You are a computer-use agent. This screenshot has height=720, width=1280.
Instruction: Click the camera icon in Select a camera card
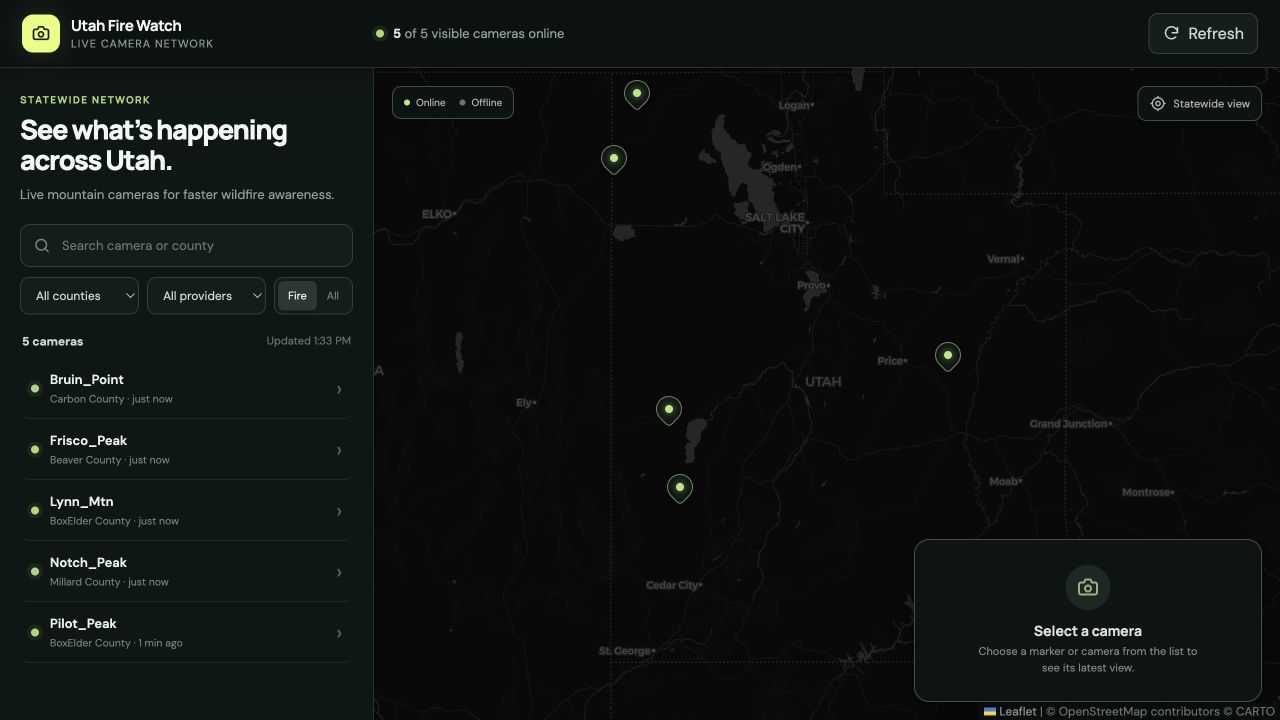tap(1088, 587)
